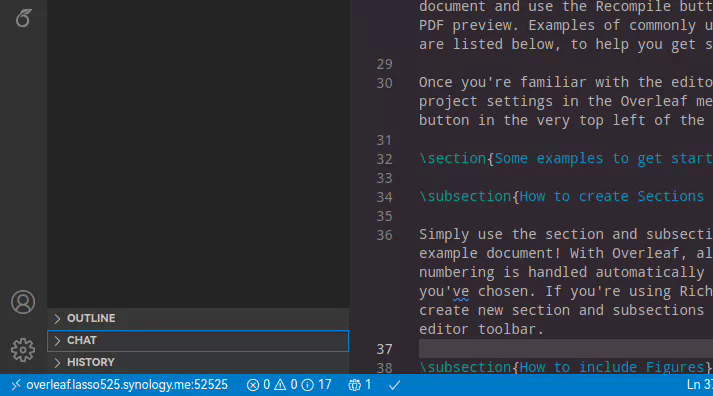713x396 pixels.
Task: Click text "example document! With Overleaf, al"
Action: 566,253
